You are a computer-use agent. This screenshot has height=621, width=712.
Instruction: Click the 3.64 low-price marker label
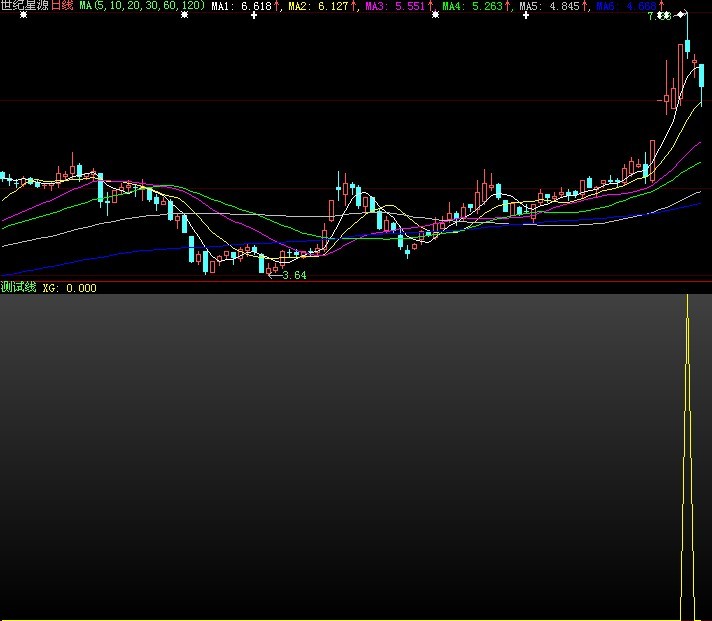coord(294,275)
